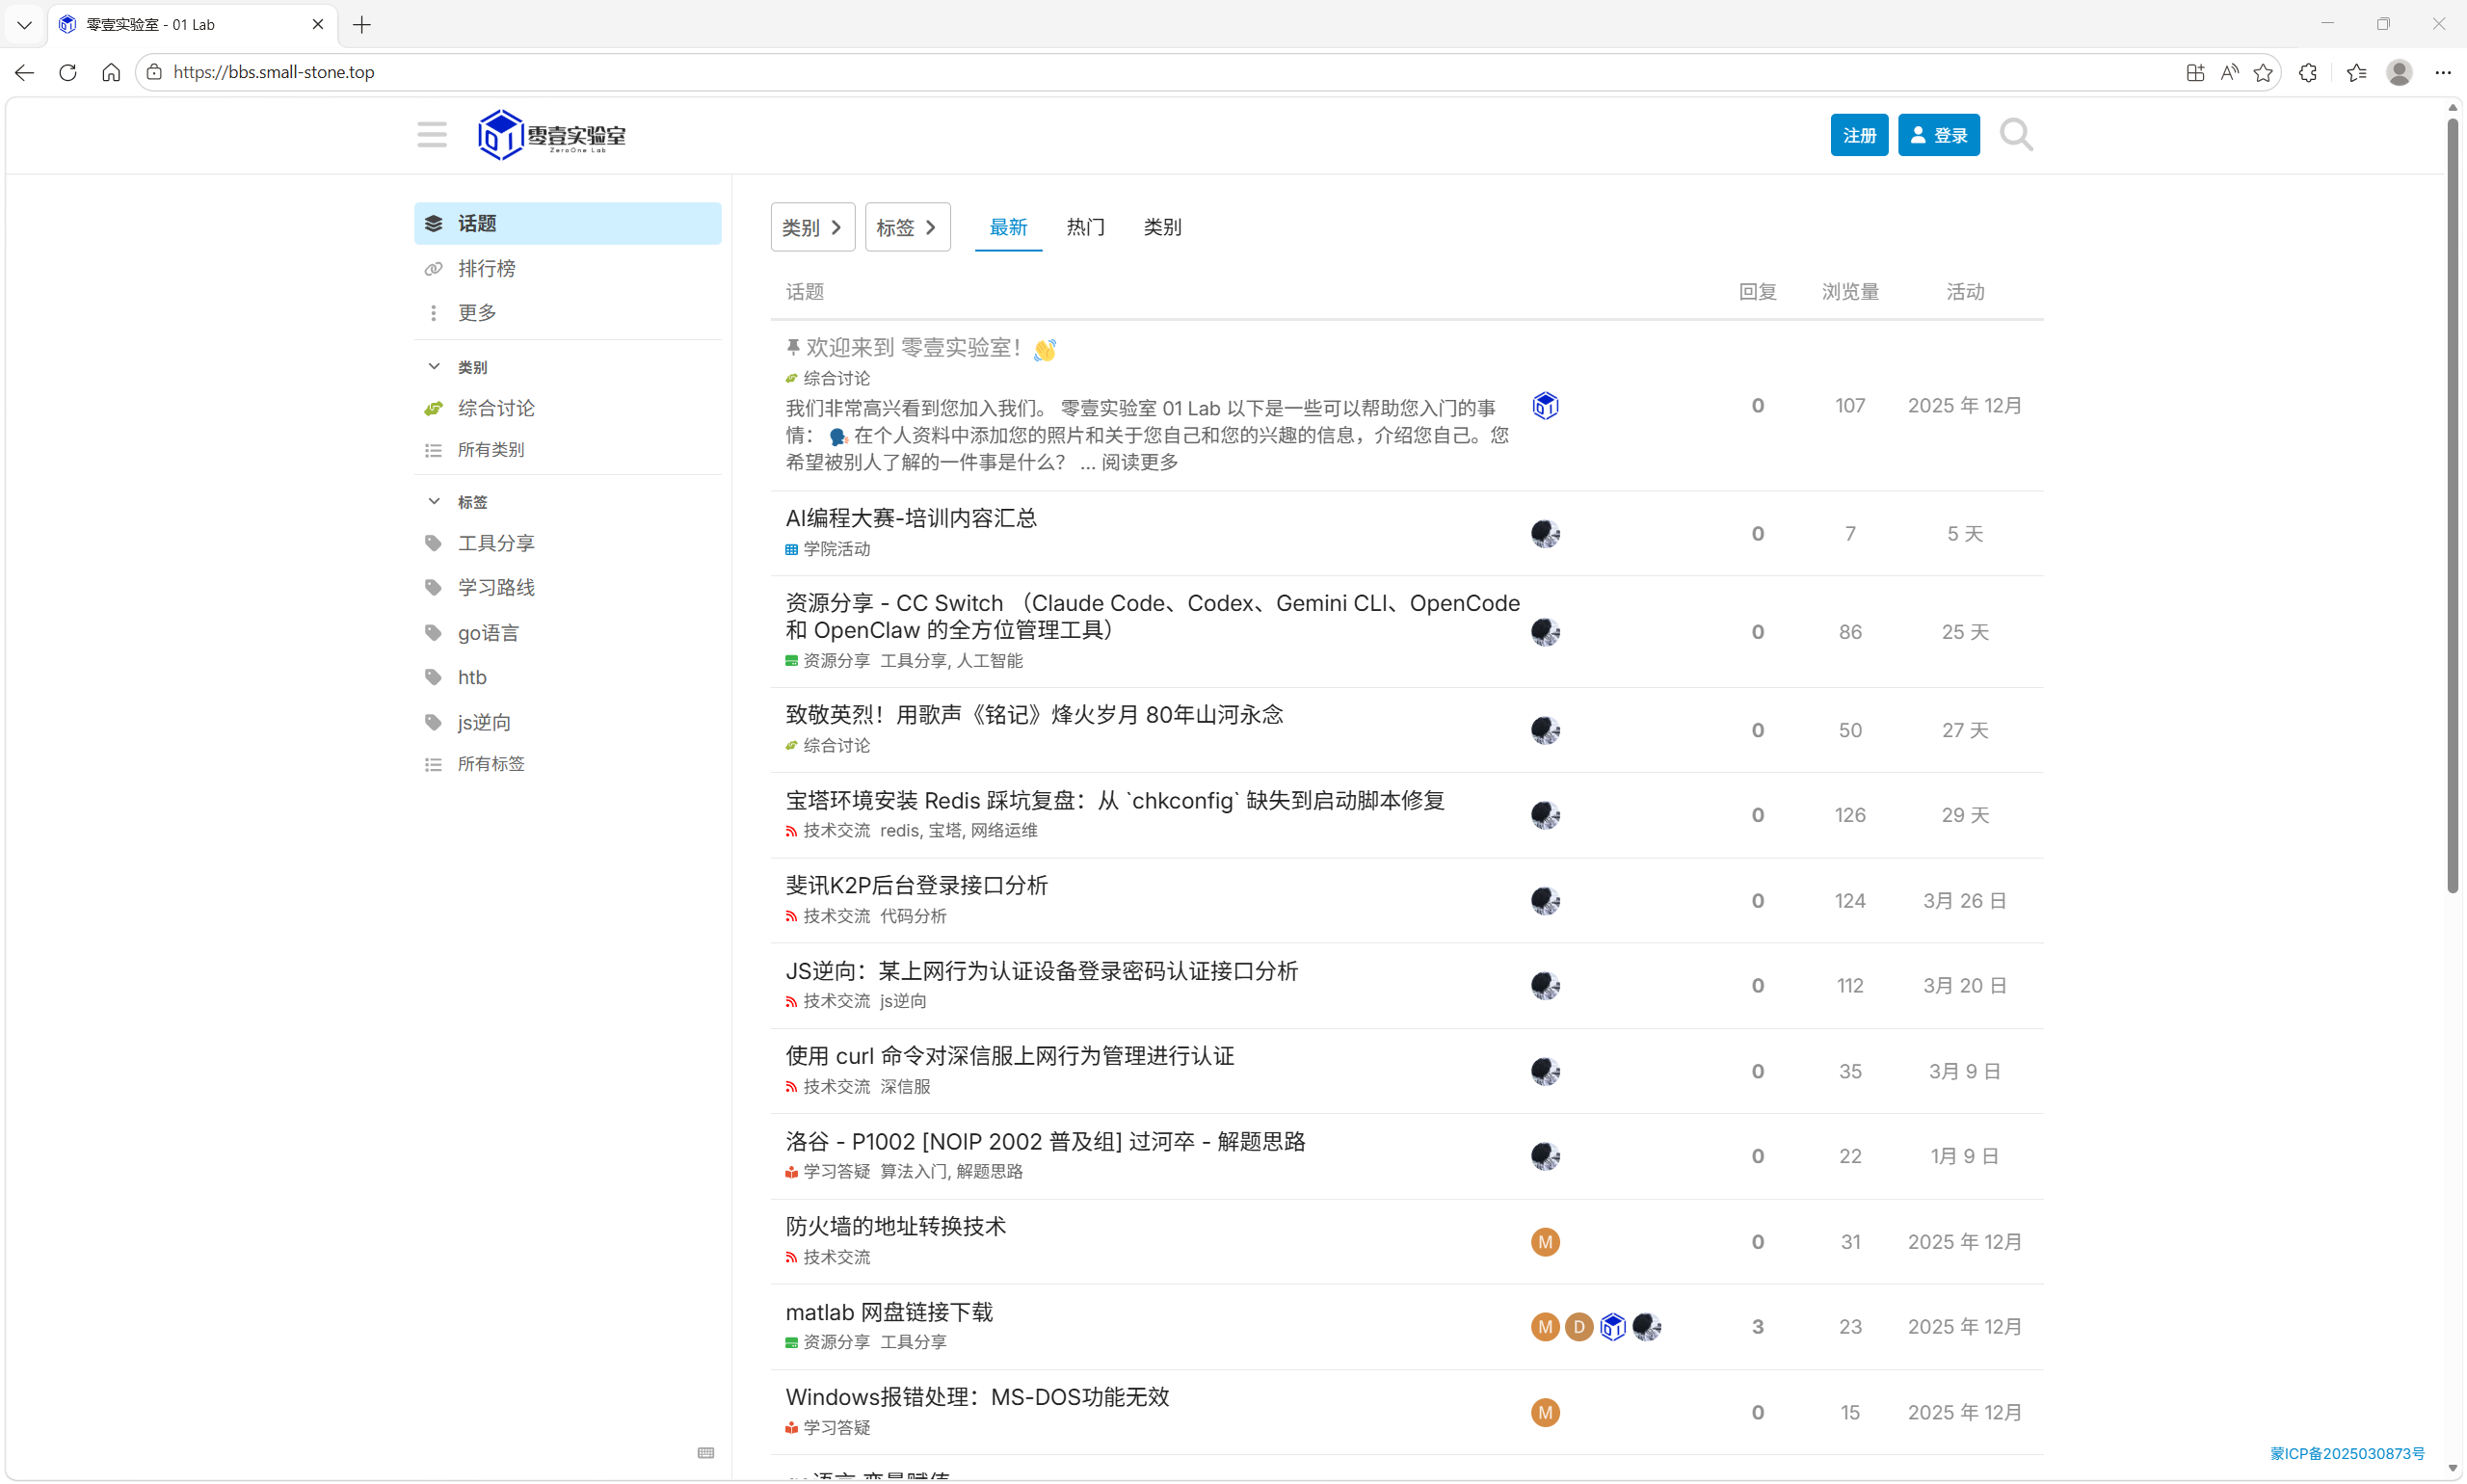Click the keyboard shortcuts icon in the sidebar footer

point(706,1452)
